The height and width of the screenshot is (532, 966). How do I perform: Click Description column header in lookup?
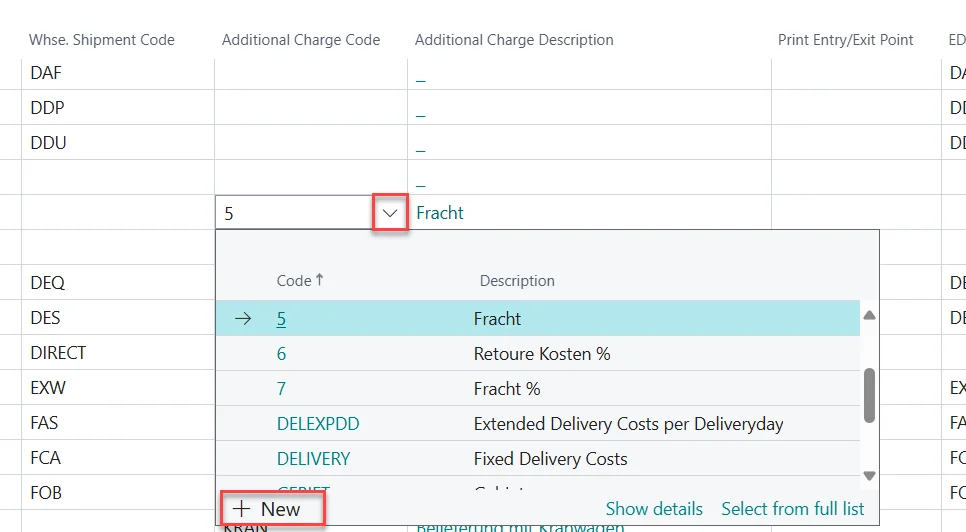pyautogui.click(x=517, y=281)
